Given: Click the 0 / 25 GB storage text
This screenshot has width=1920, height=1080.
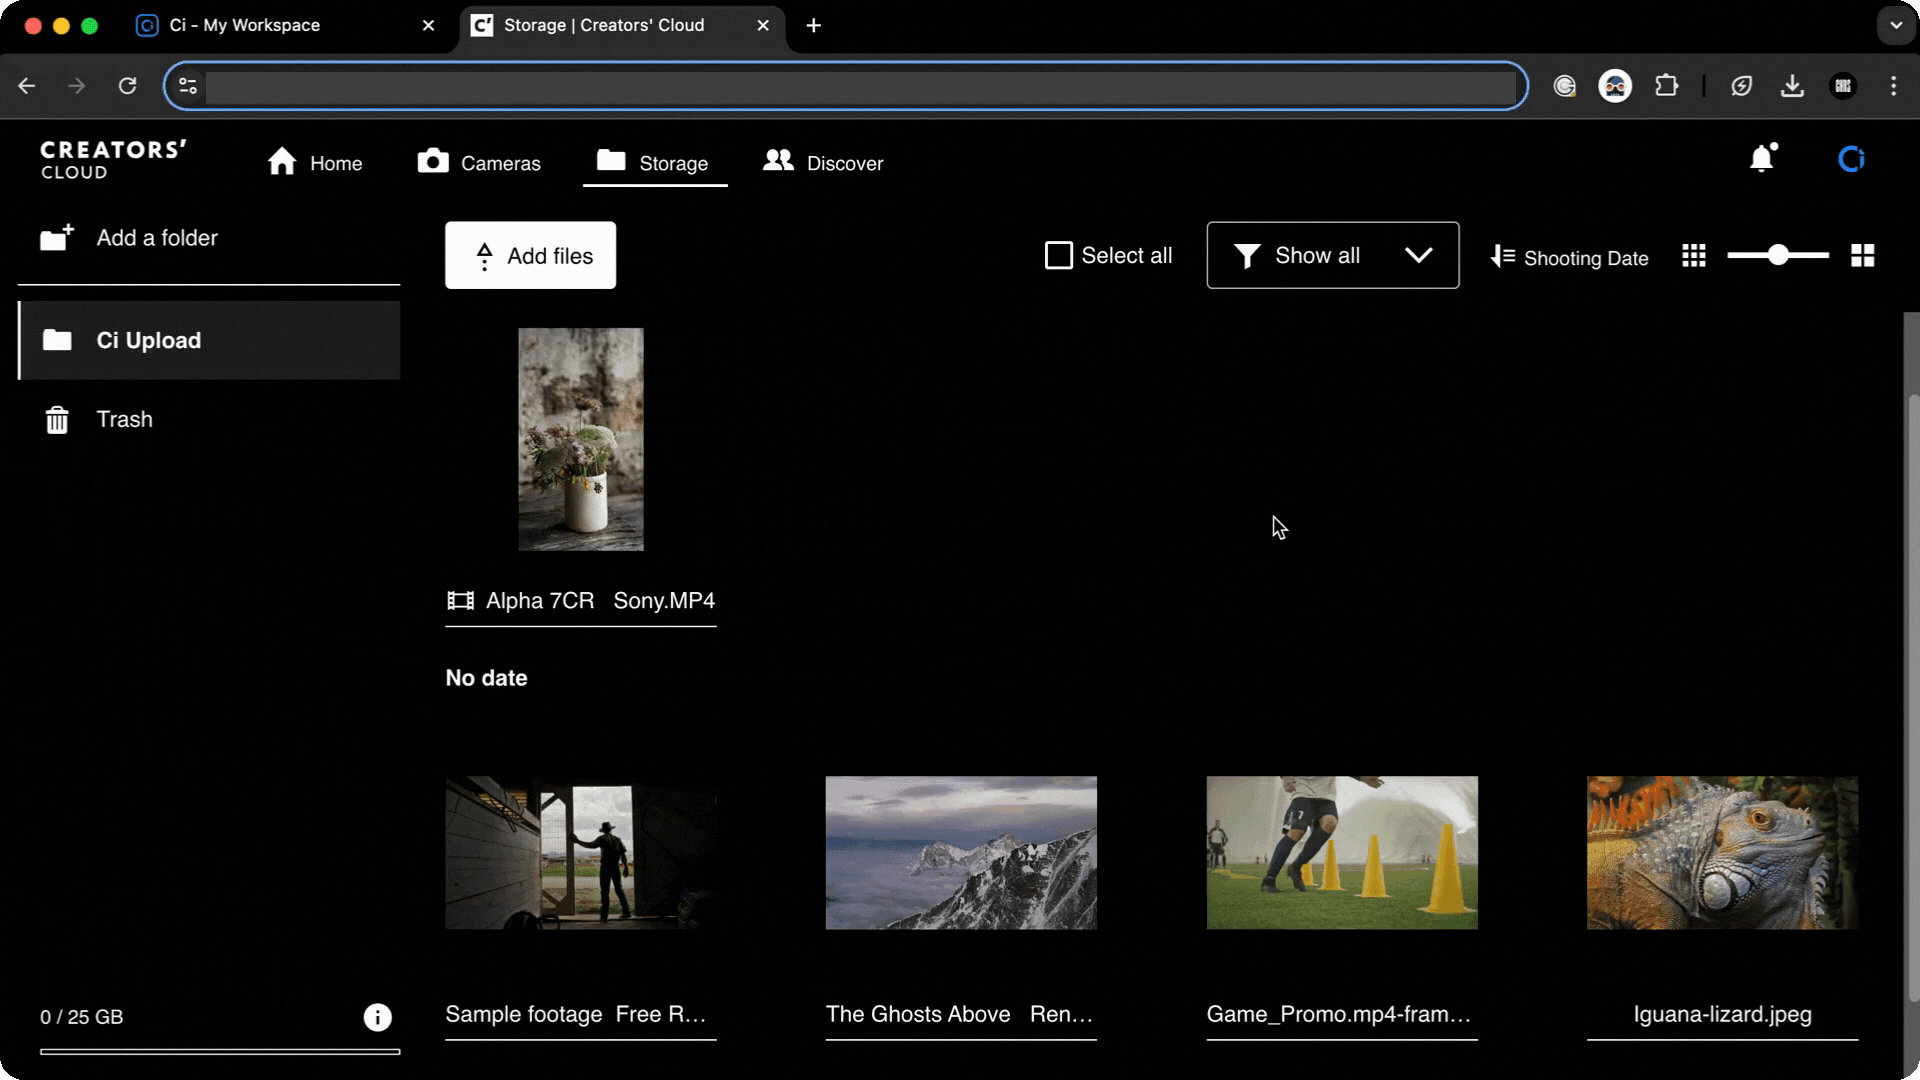Looking at the screenshot, I should tap(81, 1017).
